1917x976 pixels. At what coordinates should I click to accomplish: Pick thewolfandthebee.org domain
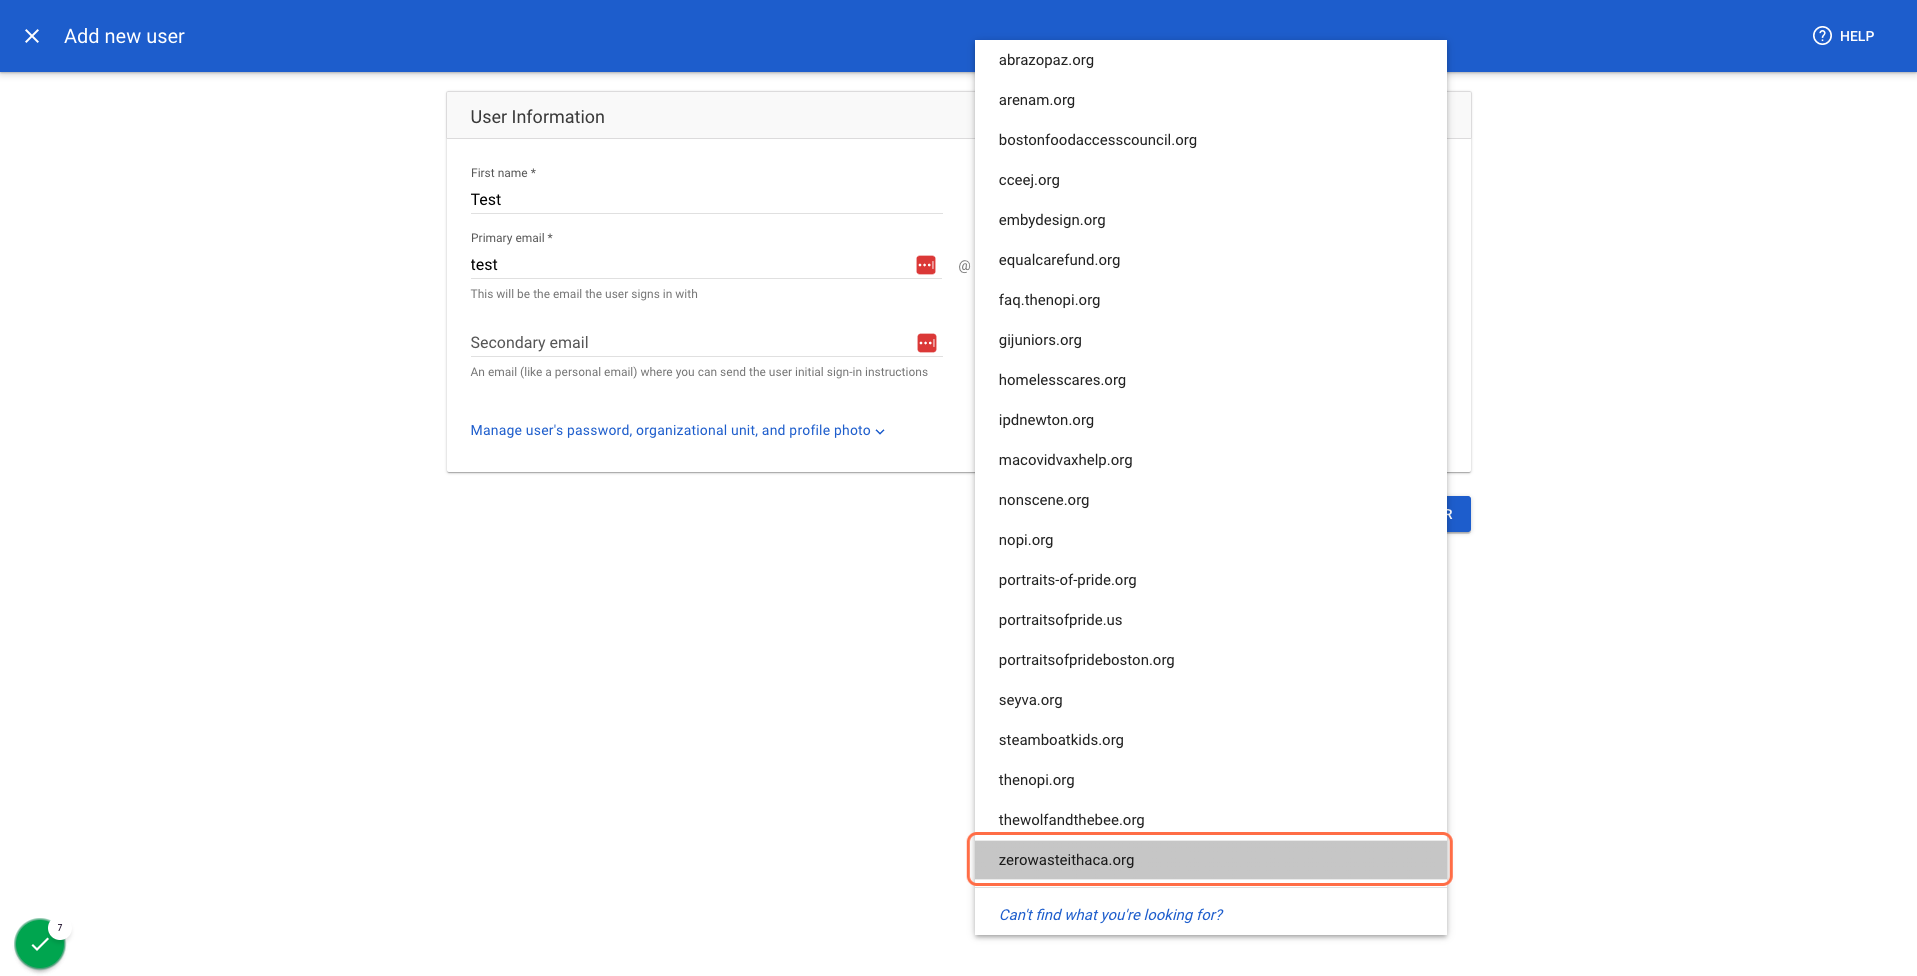[x=1210, y=820]
